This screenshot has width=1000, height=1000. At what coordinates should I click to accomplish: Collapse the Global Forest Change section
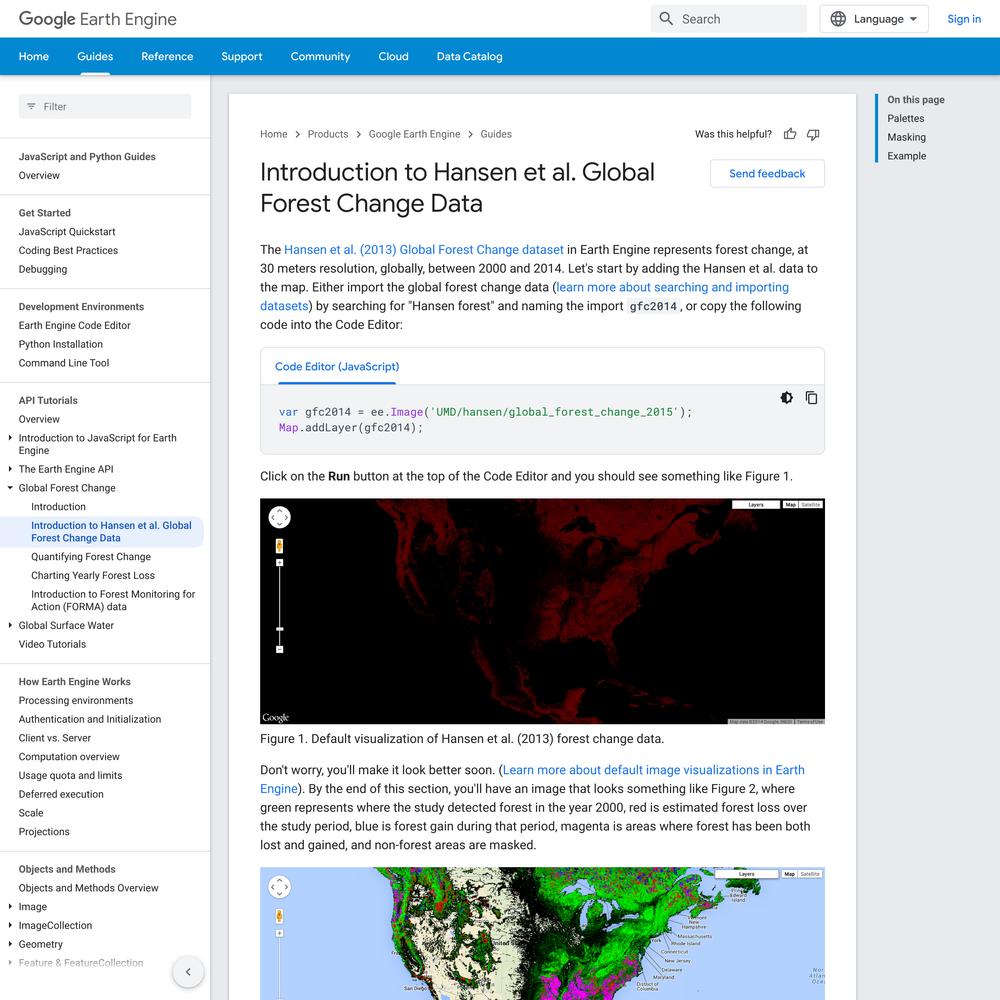click(10, 488)
